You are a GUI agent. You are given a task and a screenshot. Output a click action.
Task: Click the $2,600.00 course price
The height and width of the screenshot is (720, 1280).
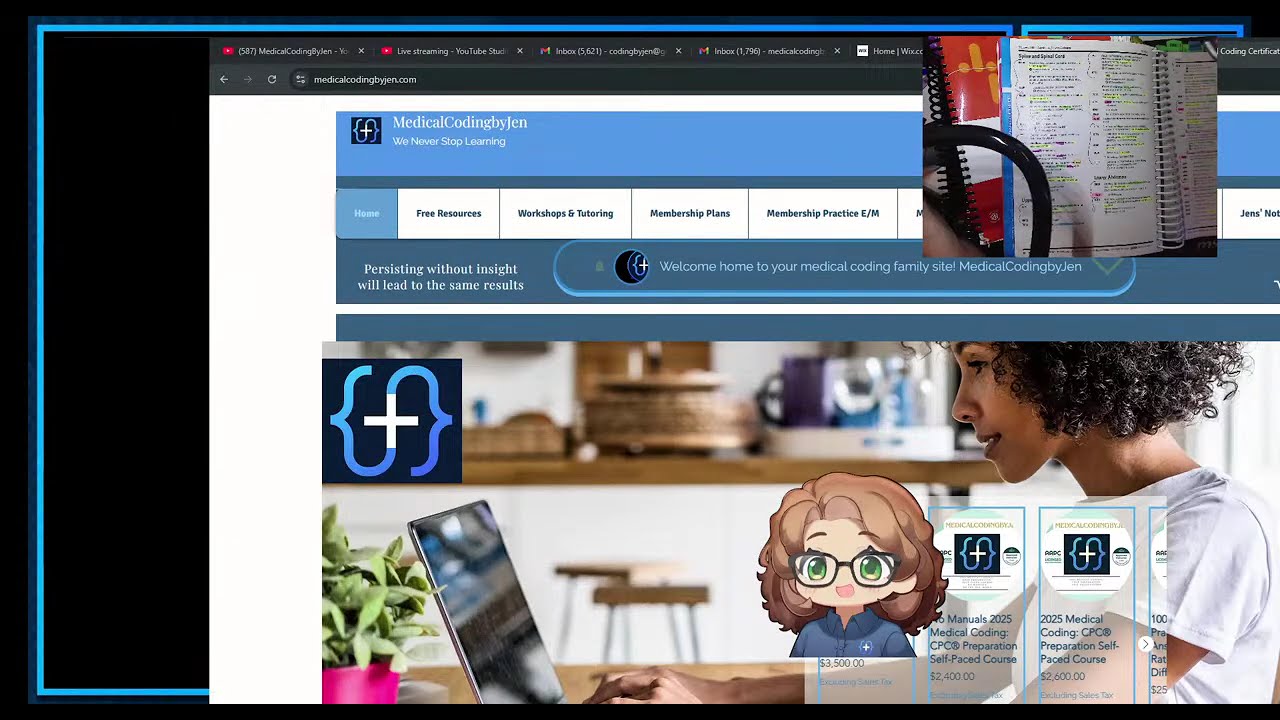(x=1062, y=676)
